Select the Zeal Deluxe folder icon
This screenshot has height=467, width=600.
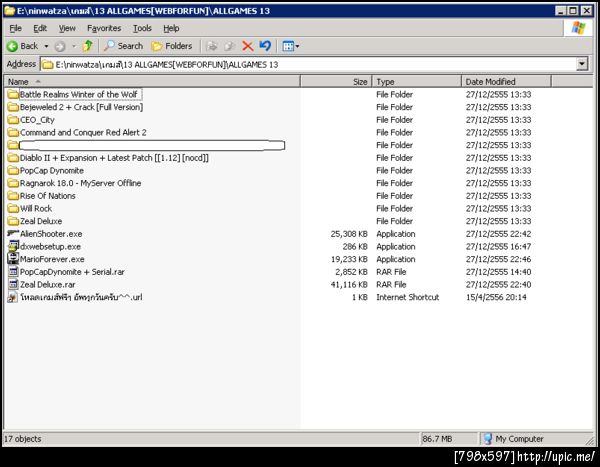coord(13,221)
